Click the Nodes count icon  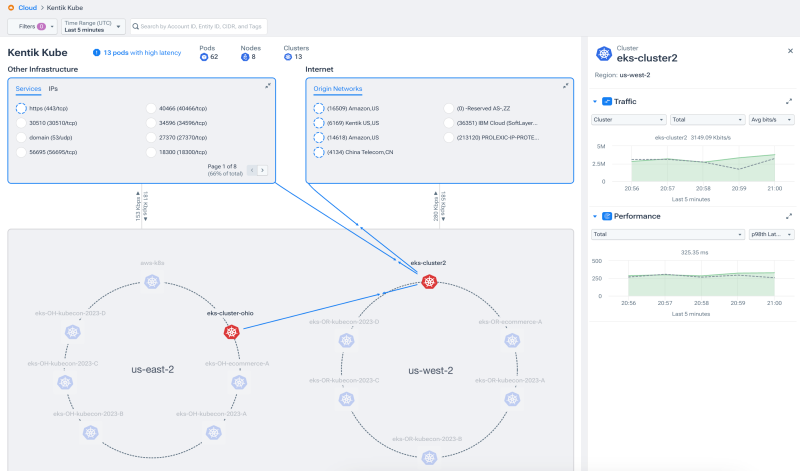click(245, 57)
